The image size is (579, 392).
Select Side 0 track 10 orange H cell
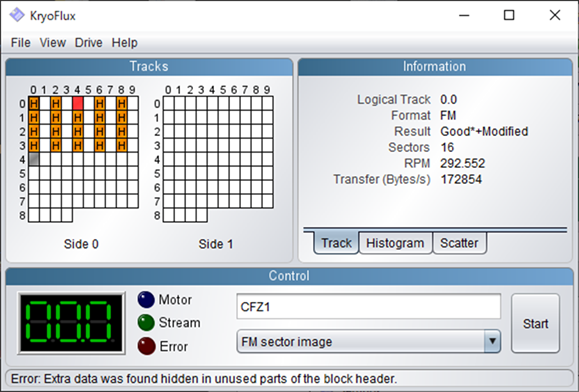coord(34,117)
